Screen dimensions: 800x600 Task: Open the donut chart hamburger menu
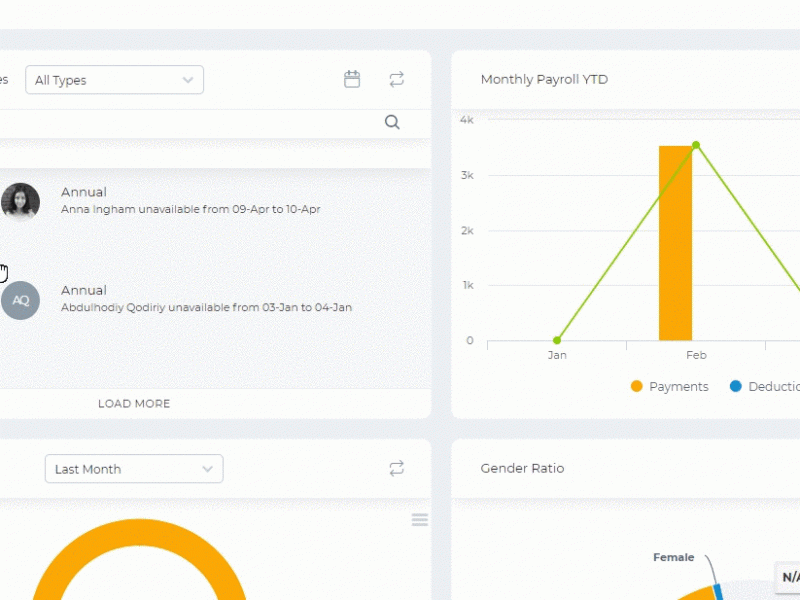pyautogui.click(x=419, y=520)
